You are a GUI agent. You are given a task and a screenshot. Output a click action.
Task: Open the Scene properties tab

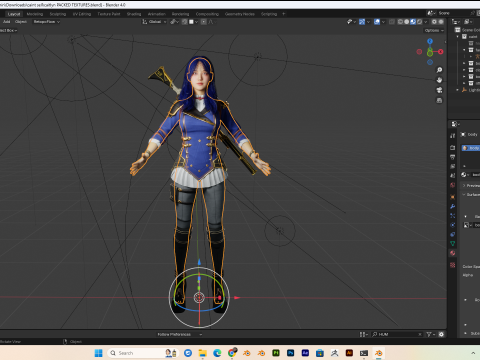click(453, 175)
